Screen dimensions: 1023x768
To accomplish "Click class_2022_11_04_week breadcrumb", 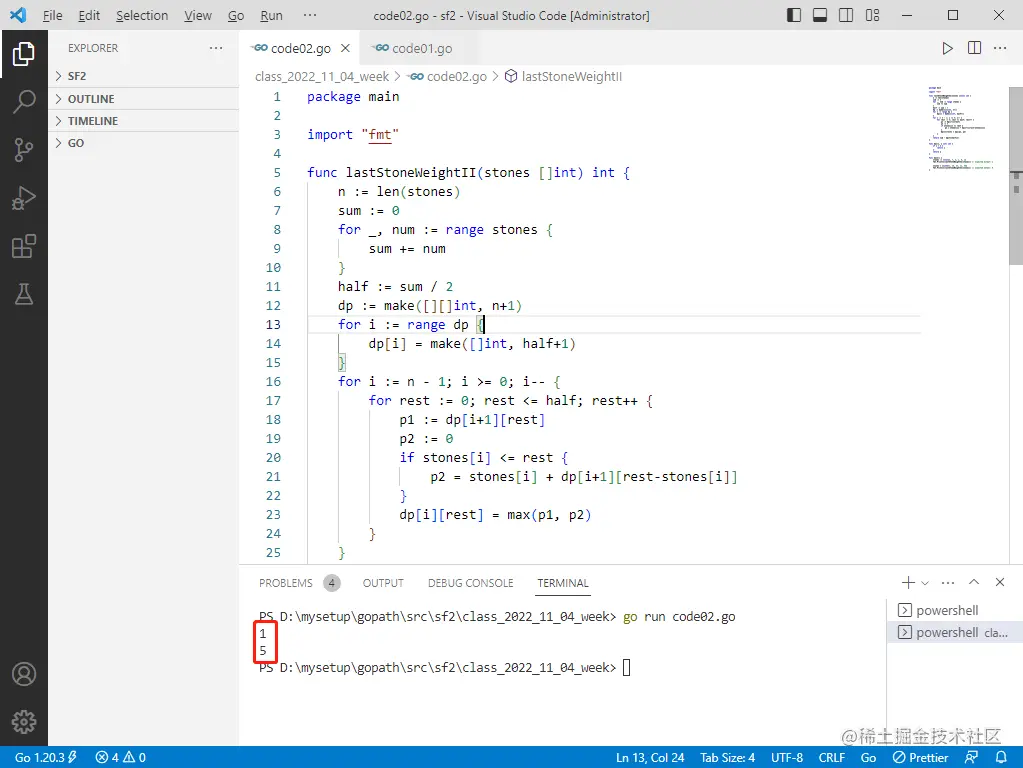I will coord(322,76).
